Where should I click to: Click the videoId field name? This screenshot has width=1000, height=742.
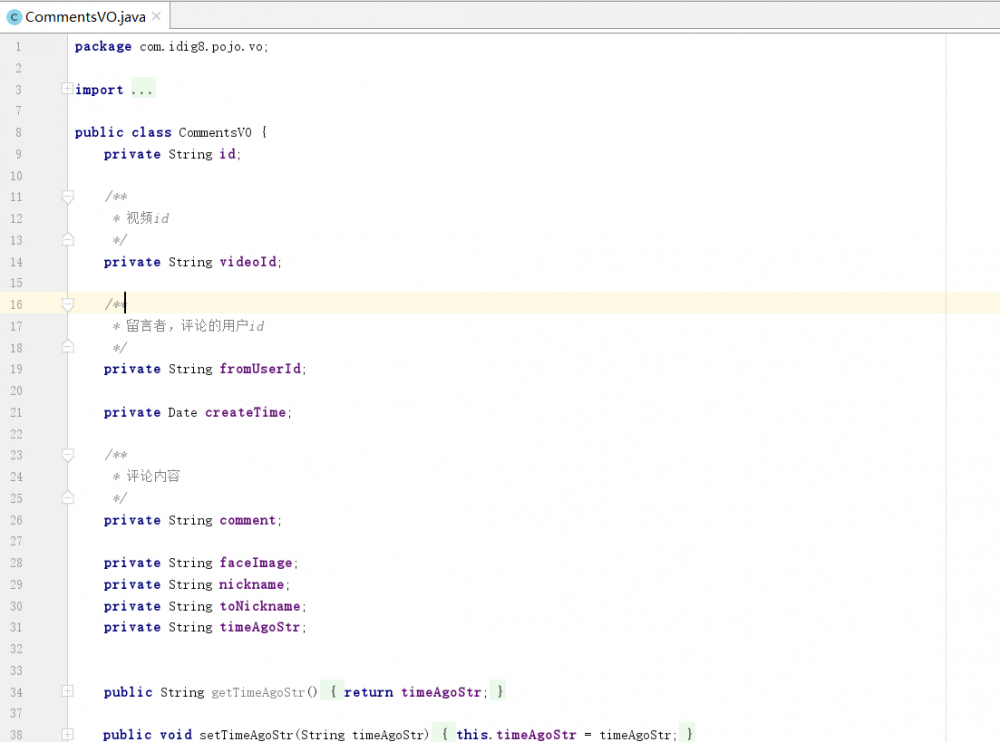click(x=248, y=262)
